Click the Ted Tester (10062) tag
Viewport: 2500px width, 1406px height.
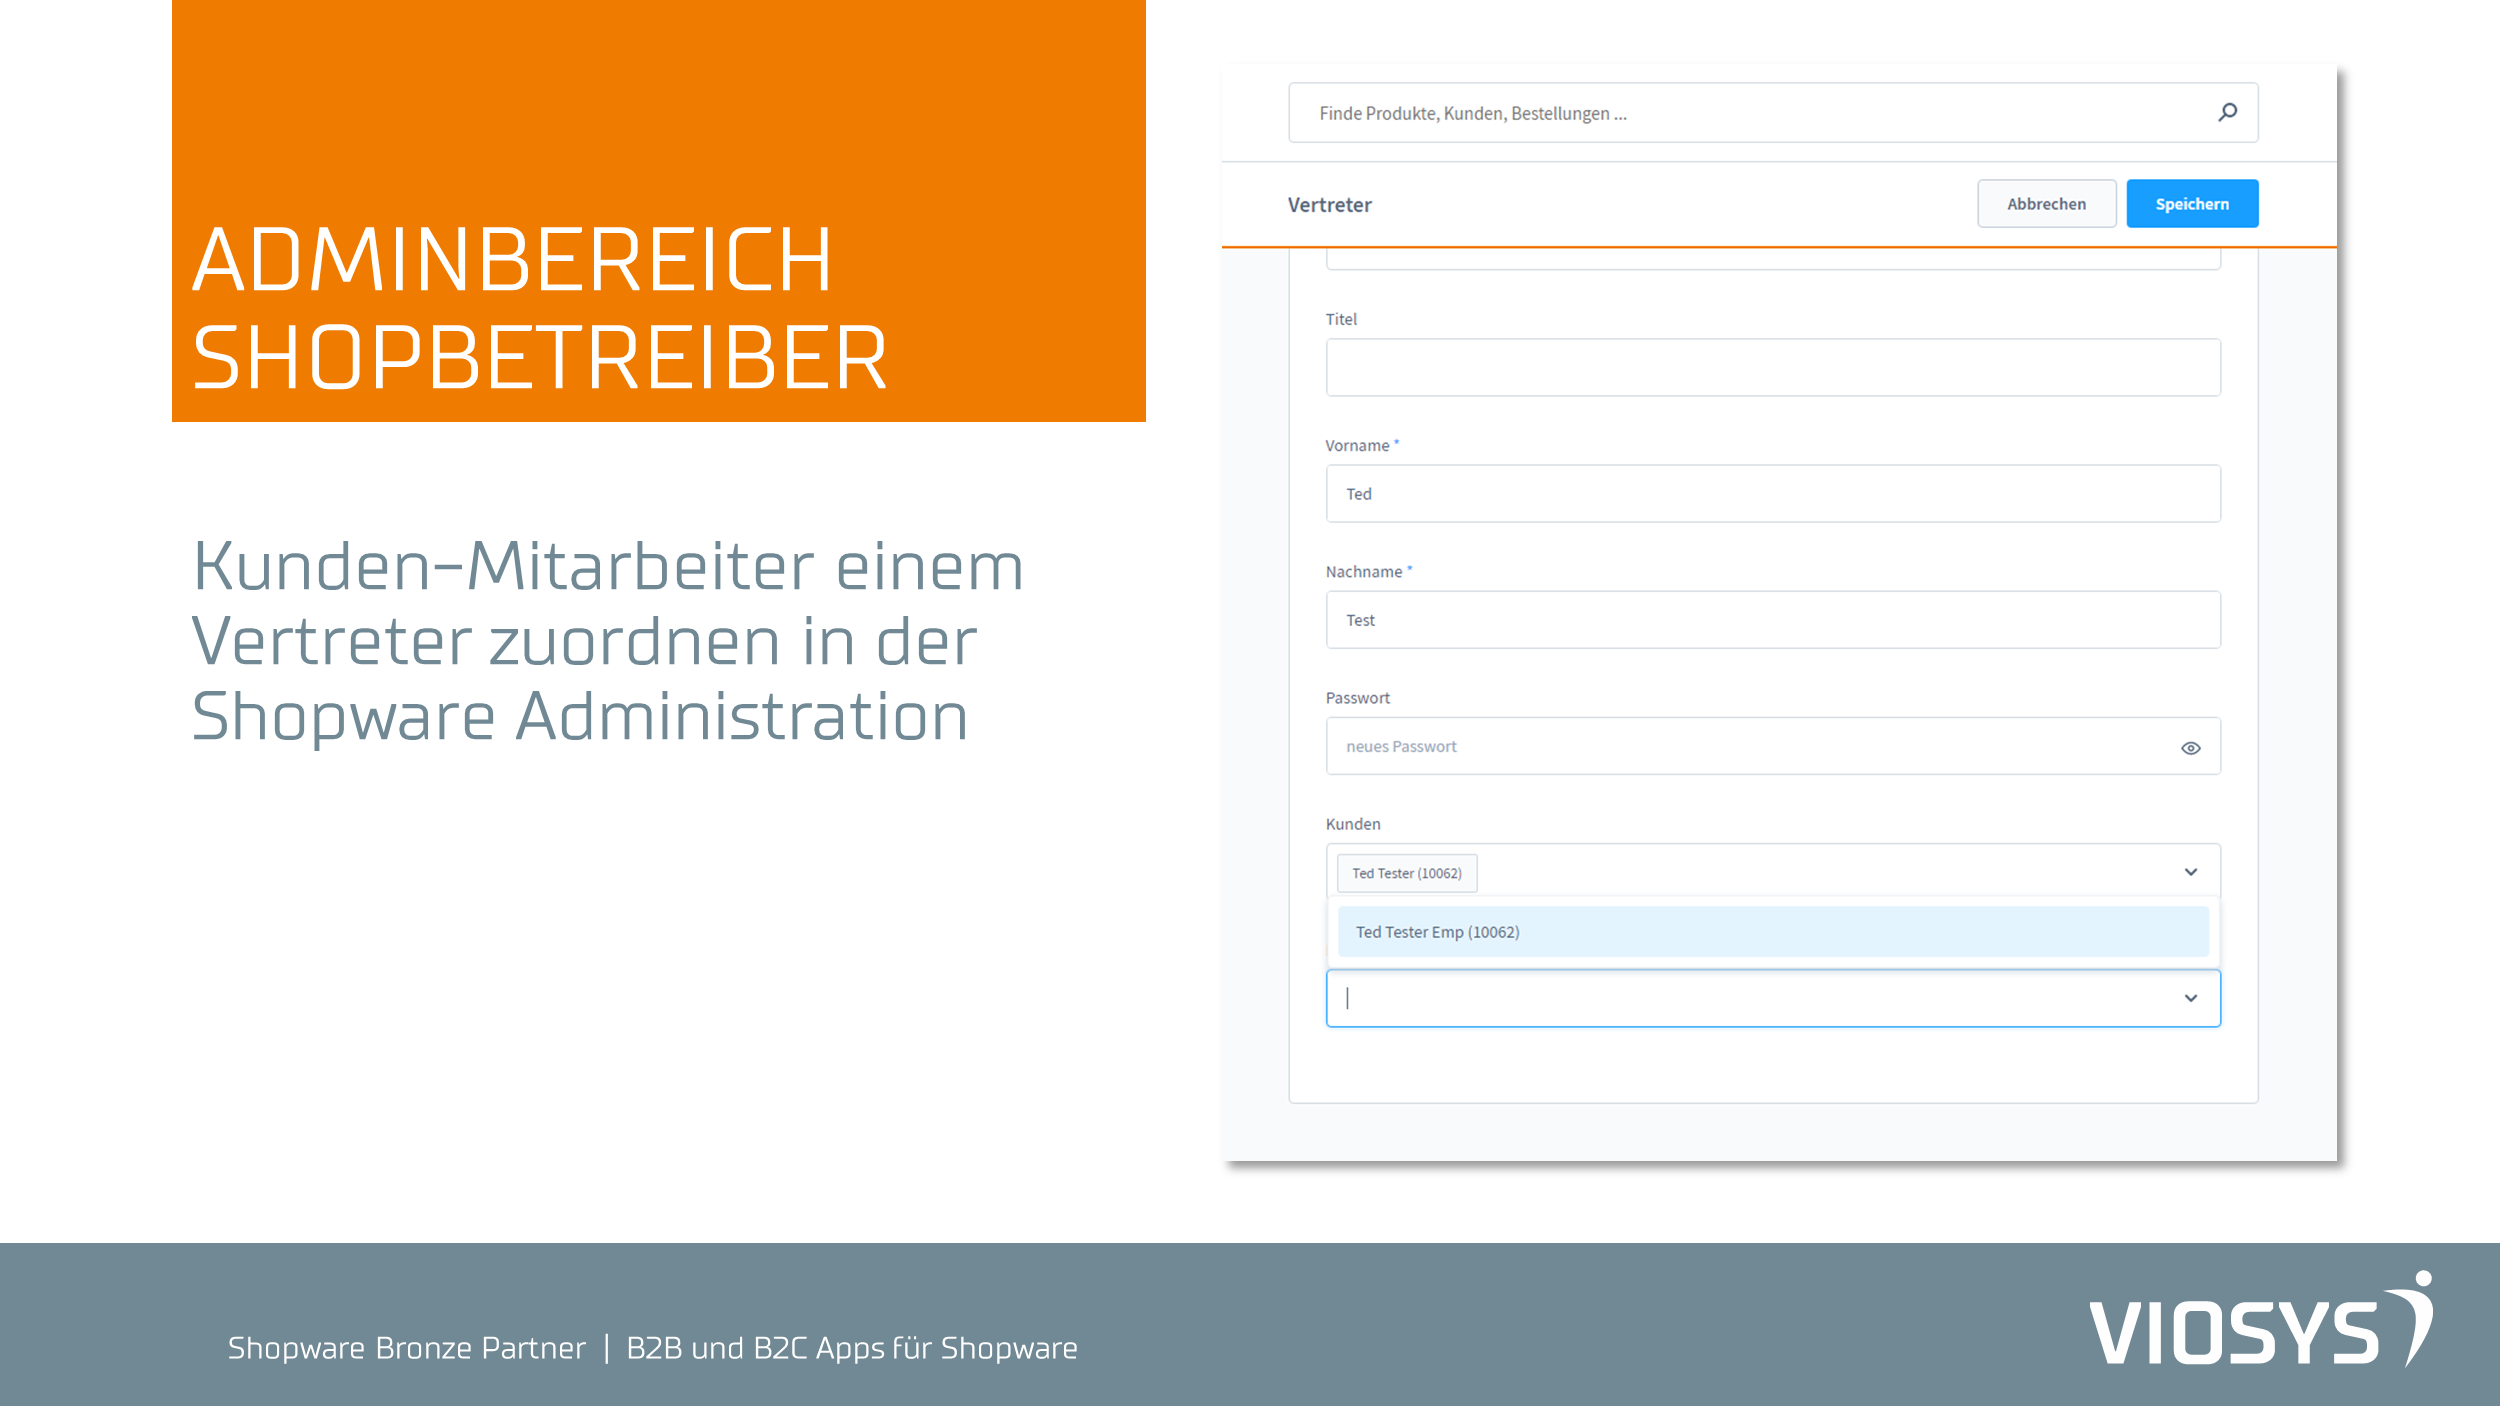(1406, 873)
